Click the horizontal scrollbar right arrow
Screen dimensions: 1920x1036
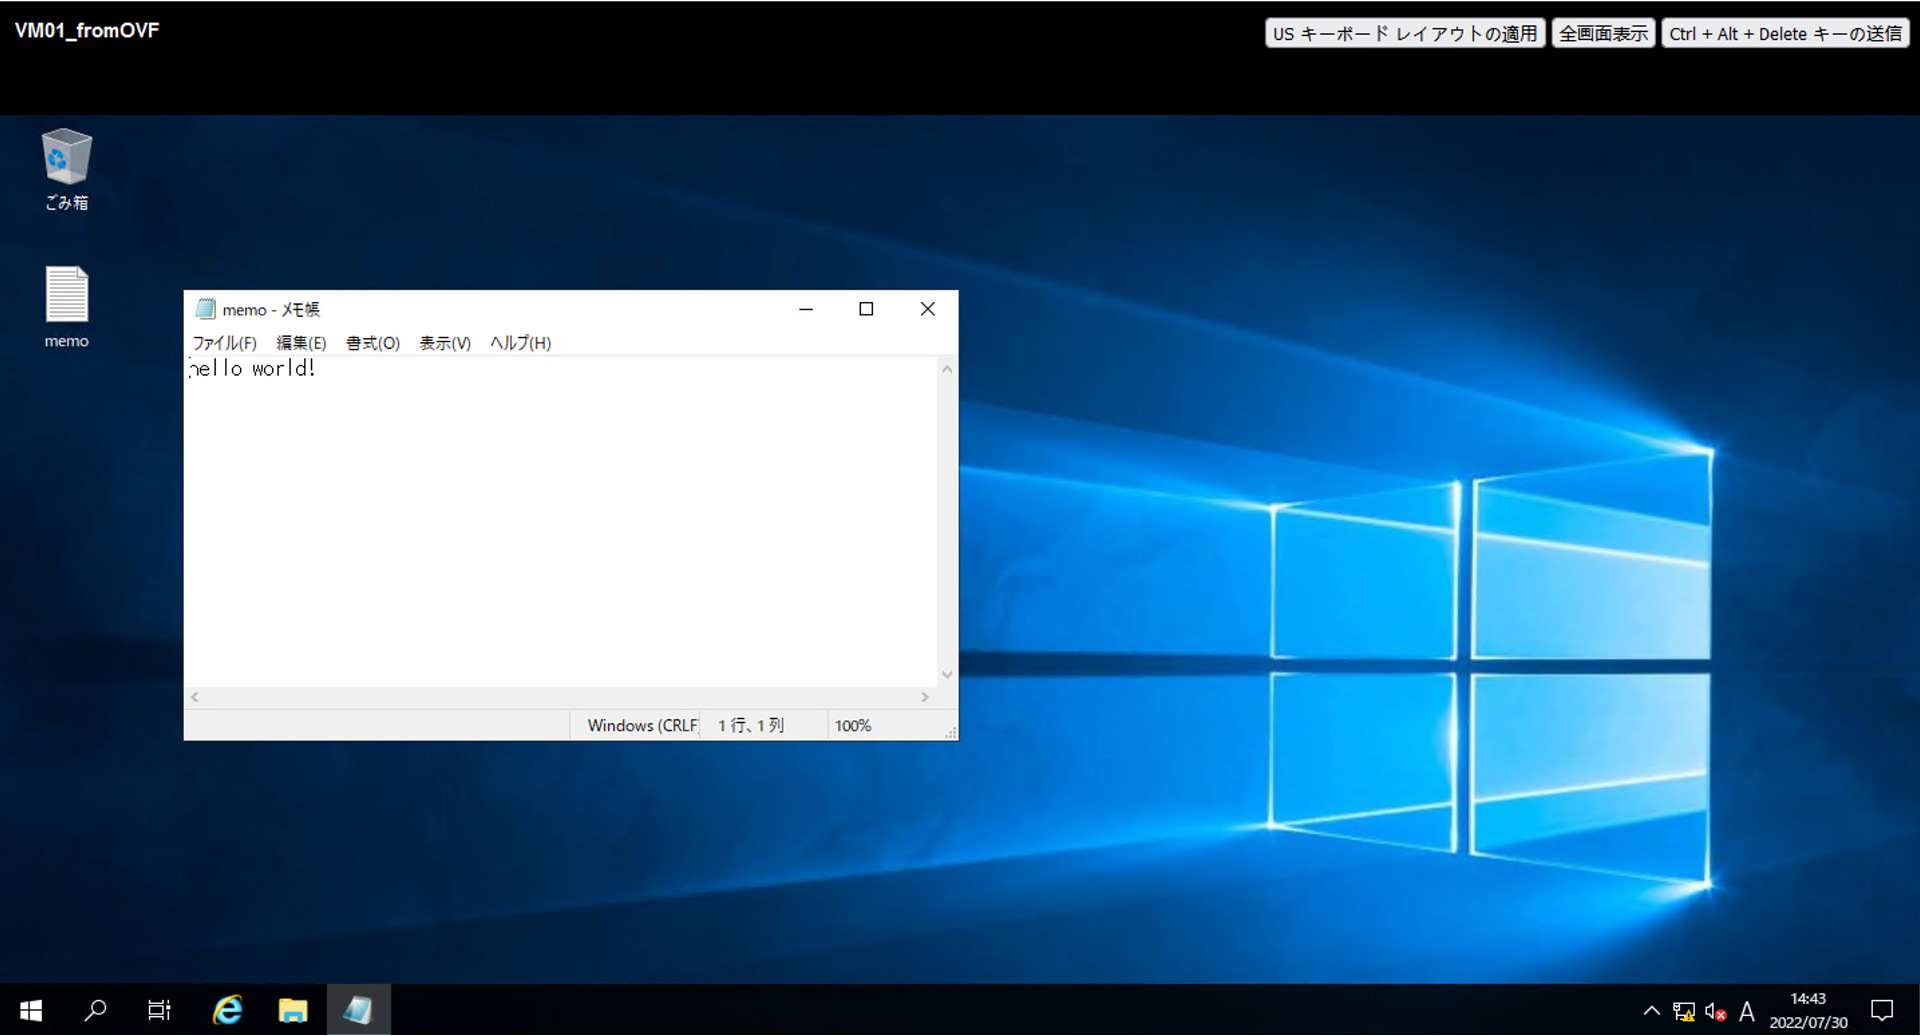925,697
